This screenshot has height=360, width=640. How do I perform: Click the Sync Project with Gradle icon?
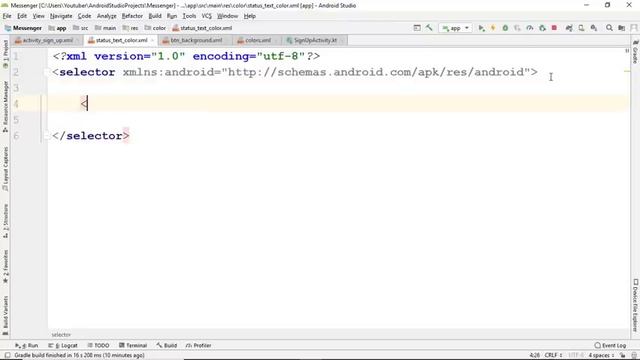pos(569,28)
